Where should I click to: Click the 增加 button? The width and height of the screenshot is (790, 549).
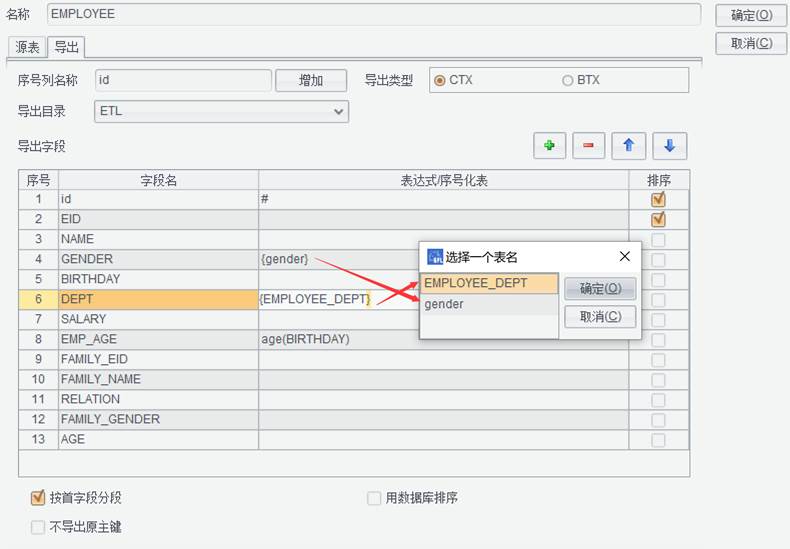(311, 81)
